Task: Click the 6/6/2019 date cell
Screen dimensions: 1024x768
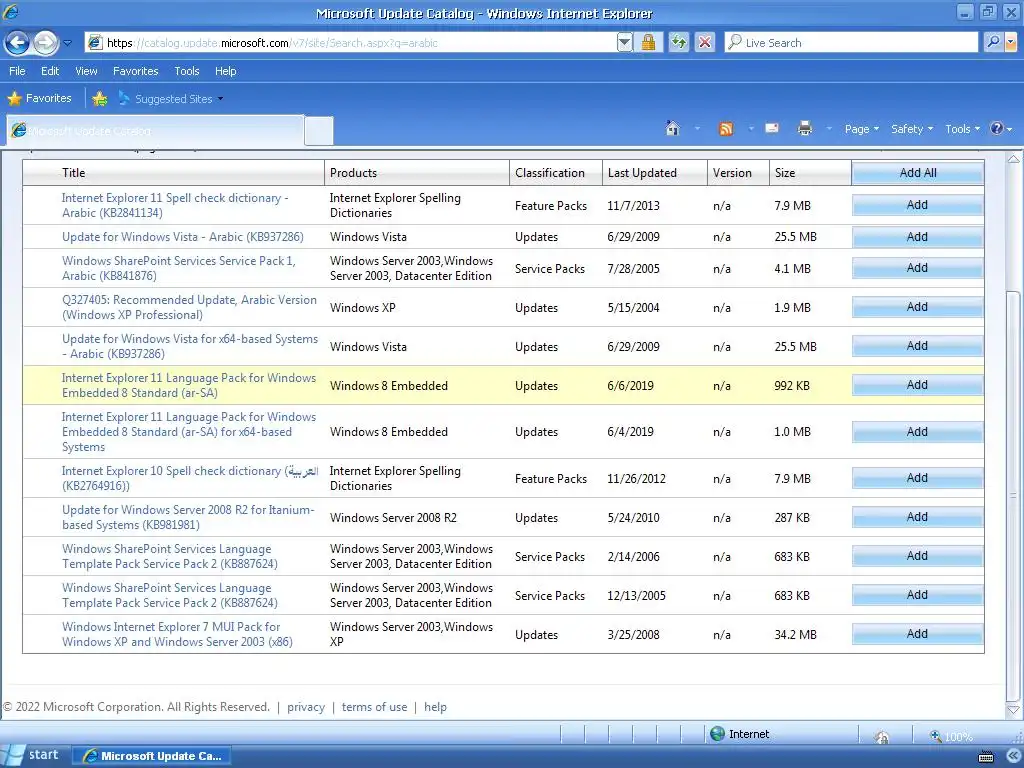Action: [630, 386]
